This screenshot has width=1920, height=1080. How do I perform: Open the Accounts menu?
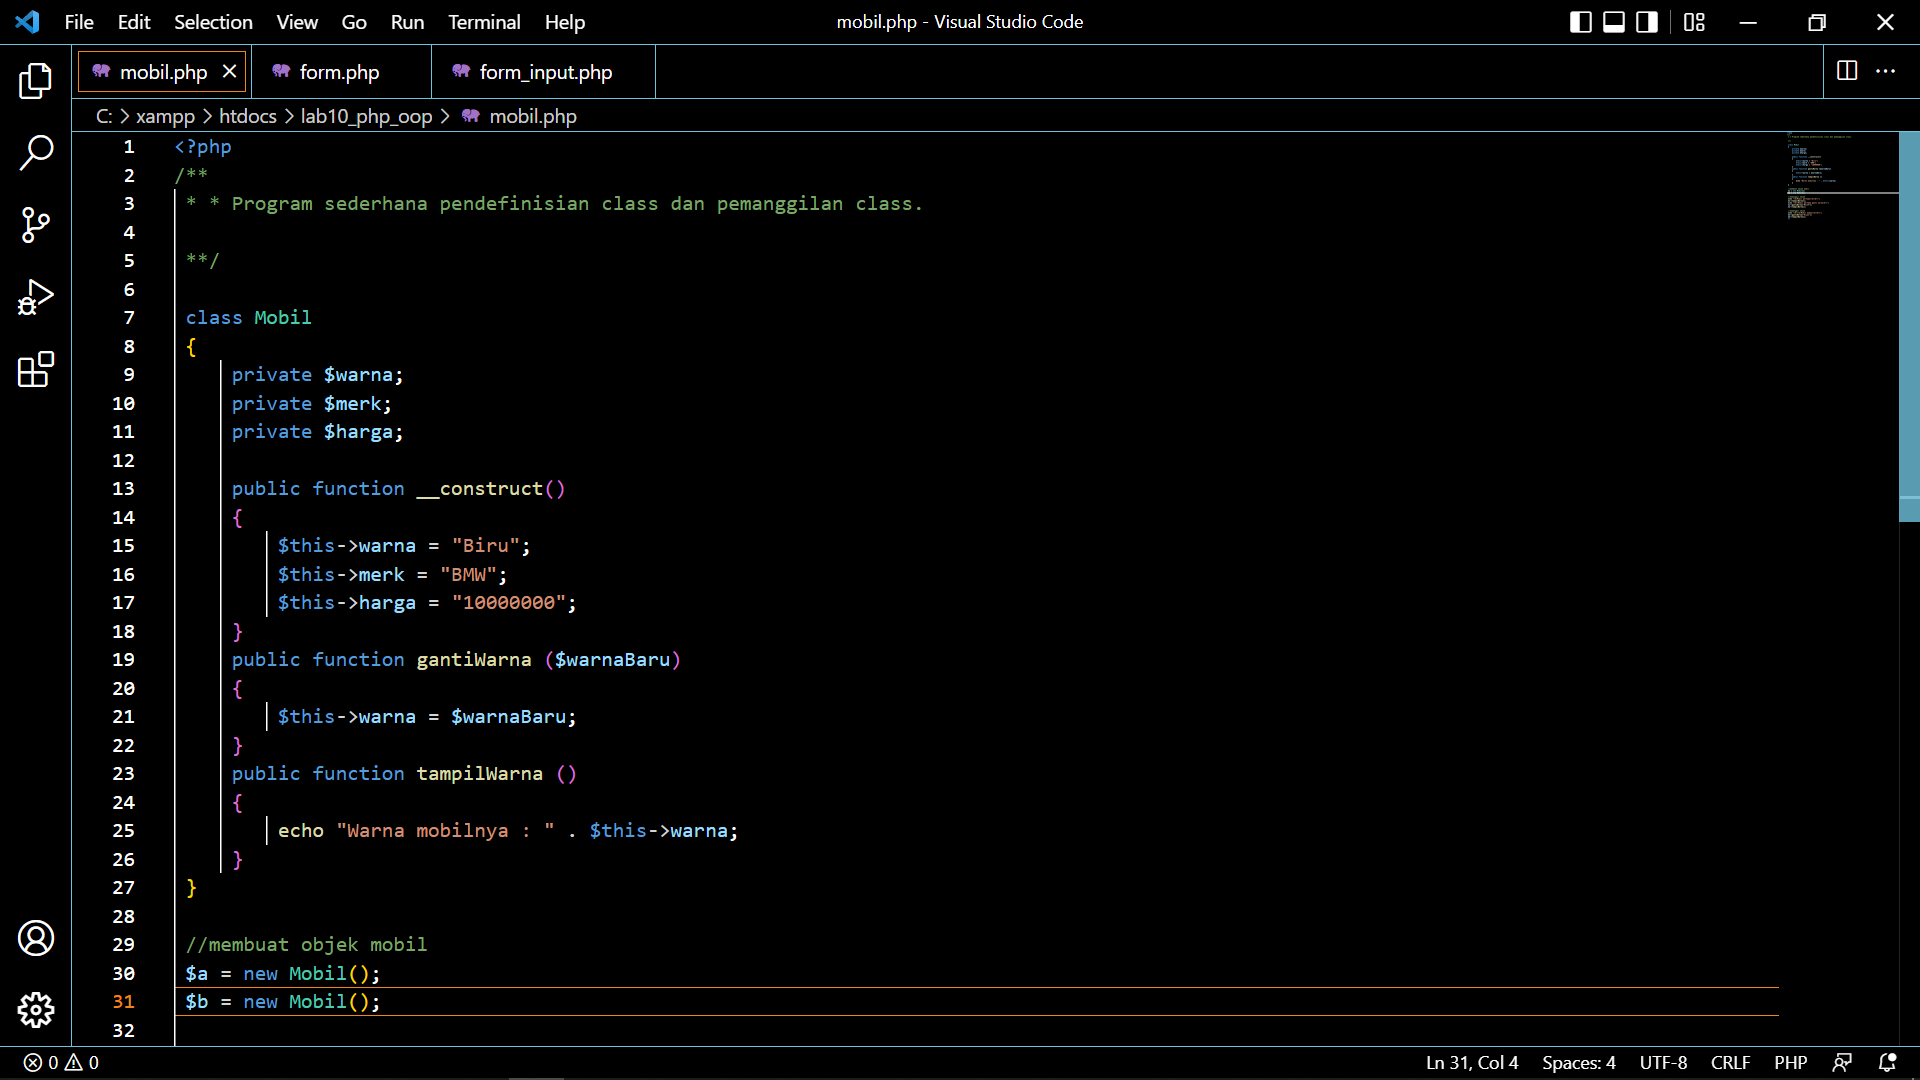[36, 938]
